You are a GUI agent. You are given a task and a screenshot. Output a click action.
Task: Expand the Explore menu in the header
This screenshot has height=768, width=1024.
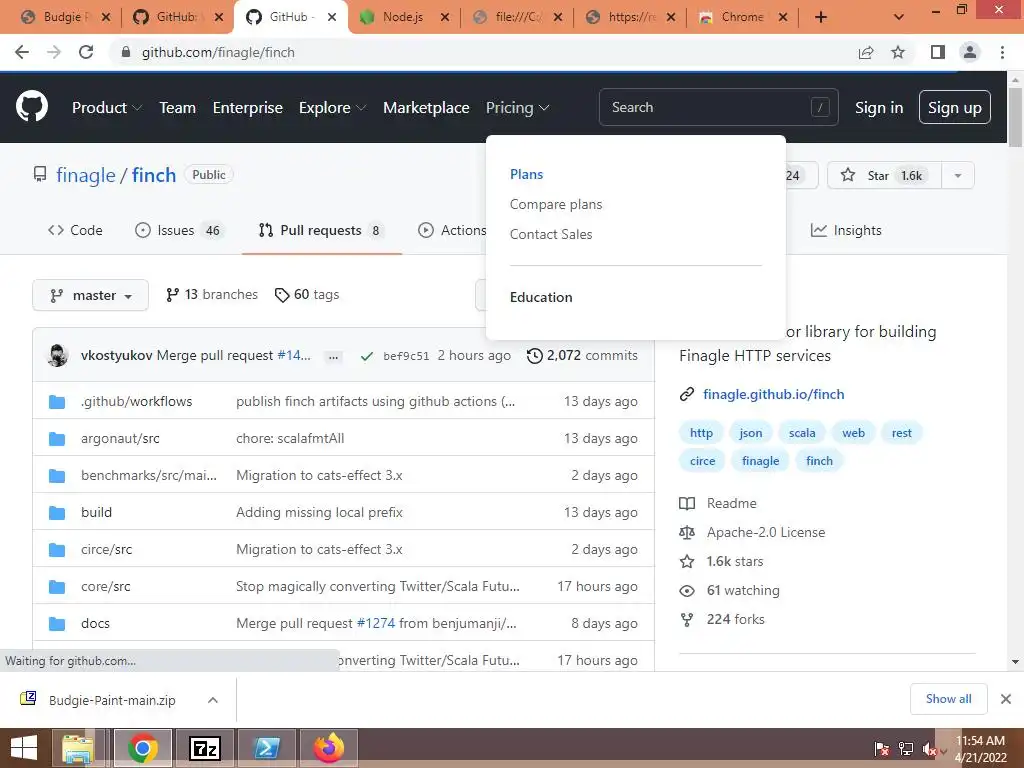click(x=332, y=108)
